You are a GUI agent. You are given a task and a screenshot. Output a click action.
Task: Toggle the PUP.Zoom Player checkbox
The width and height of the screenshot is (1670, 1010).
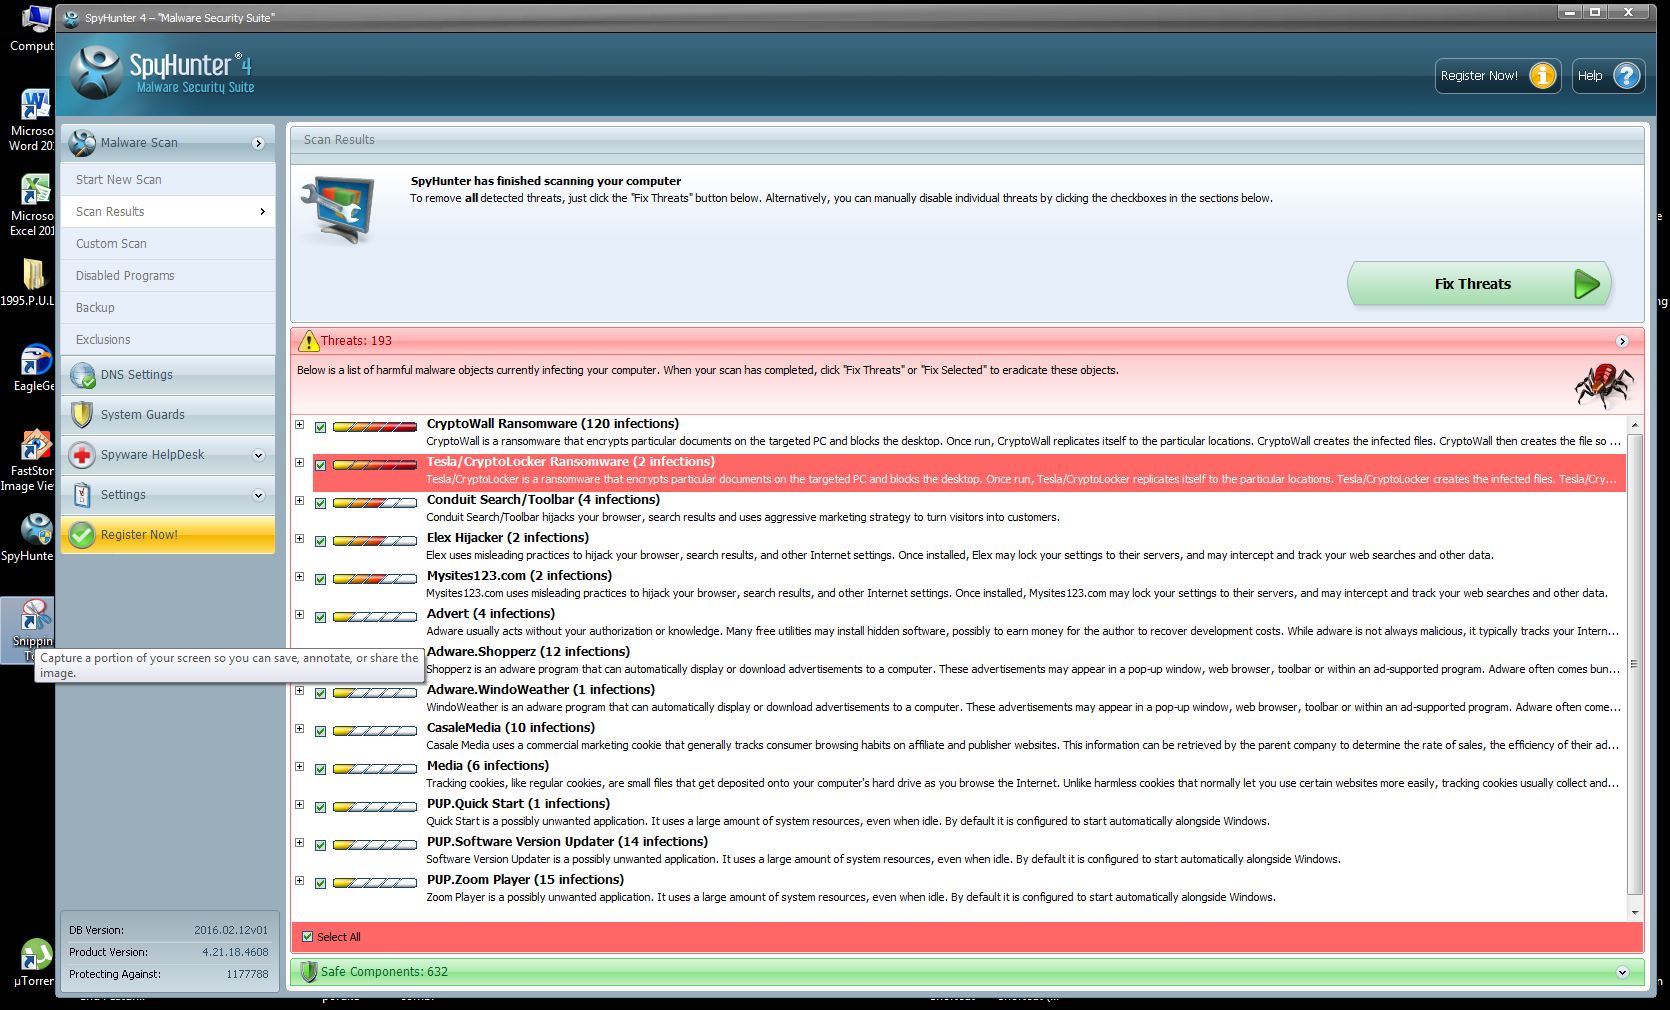pyautogui.click(x=320, y=883)
